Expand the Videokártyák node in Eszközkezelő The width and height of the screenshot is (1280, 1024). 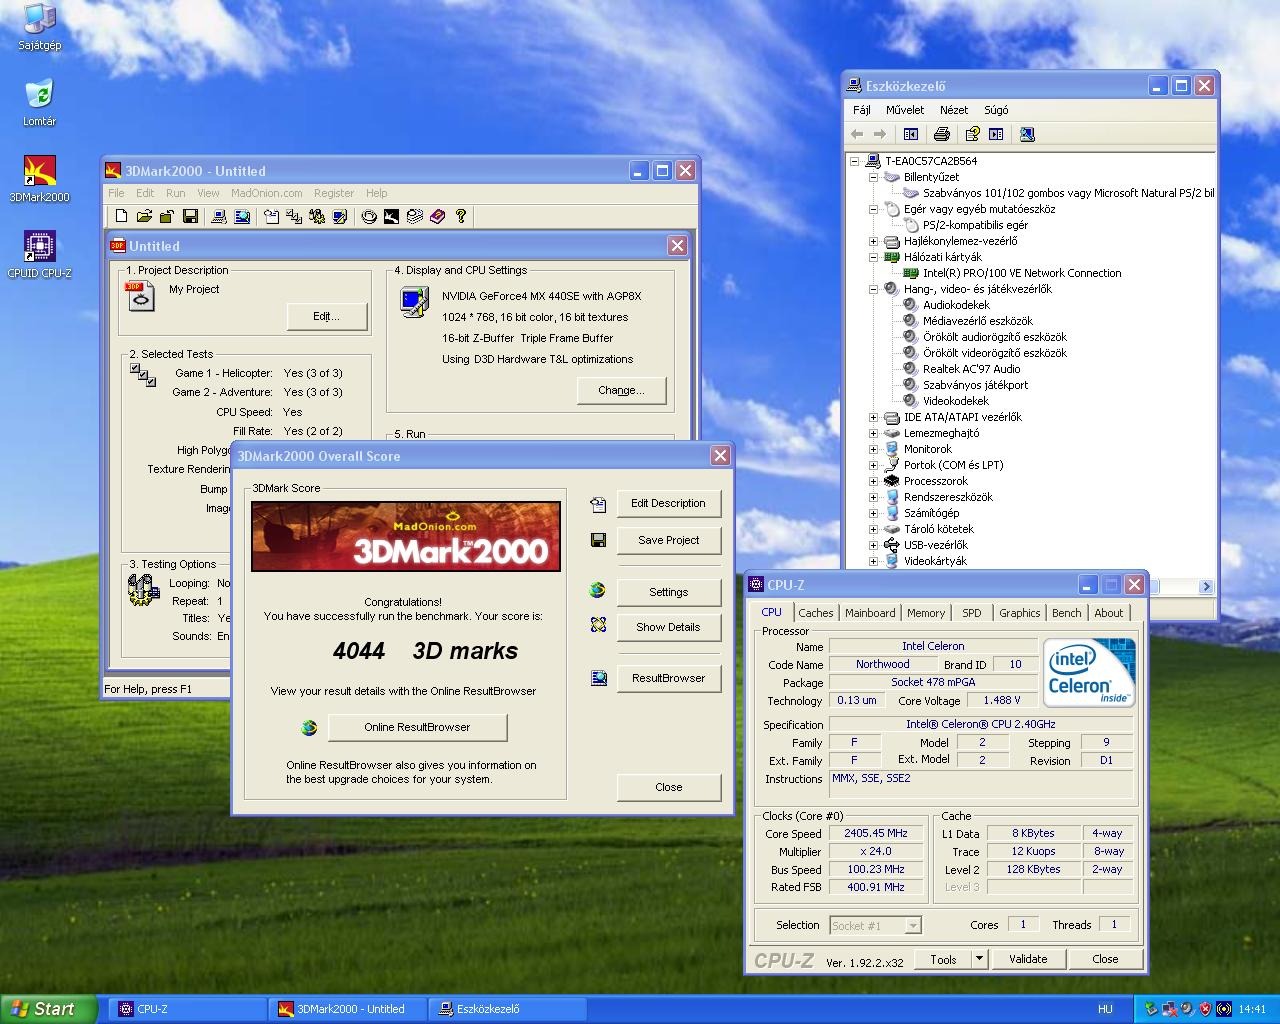click(x=873, y=561)
